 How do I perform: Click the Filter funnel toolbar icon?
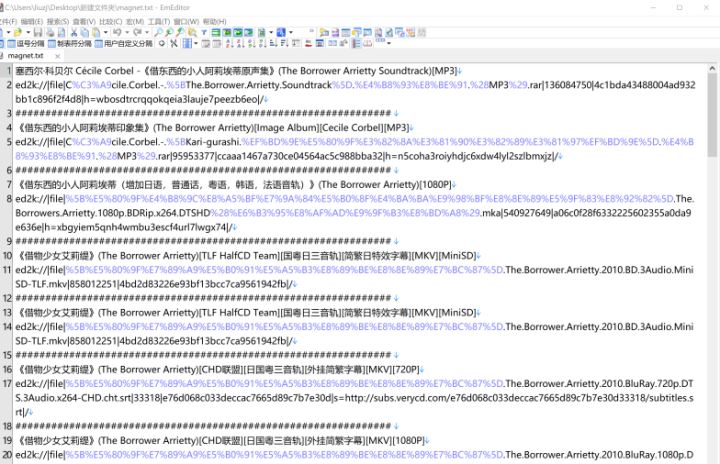click(x=204, y=32)
